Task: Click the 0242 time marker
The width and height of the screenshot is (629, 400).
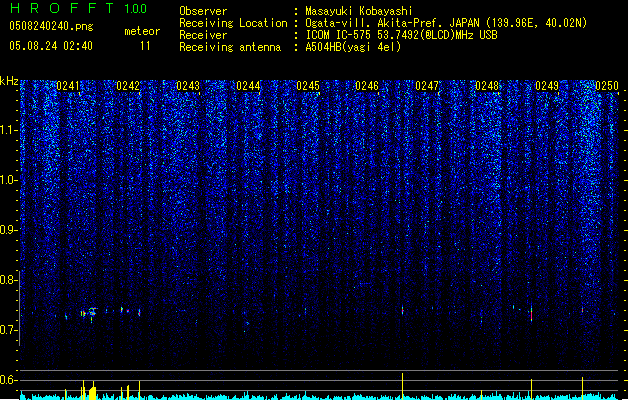Action: (x=128, y=86)
